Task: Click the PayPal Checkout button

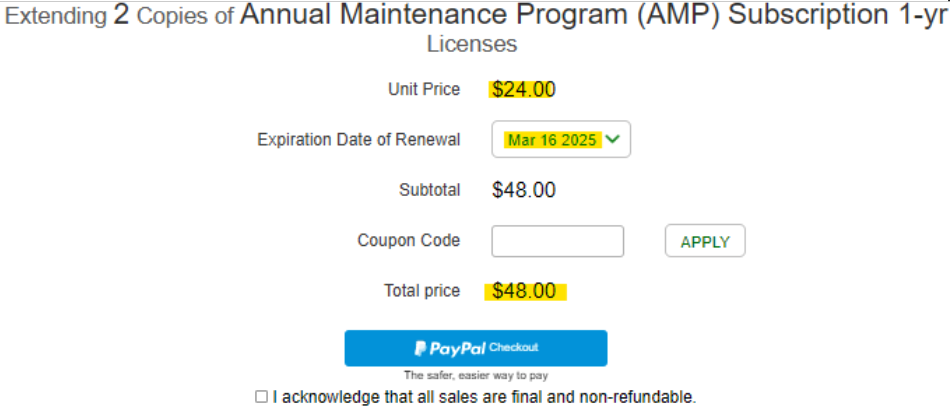Action: [x=476, y=348]
